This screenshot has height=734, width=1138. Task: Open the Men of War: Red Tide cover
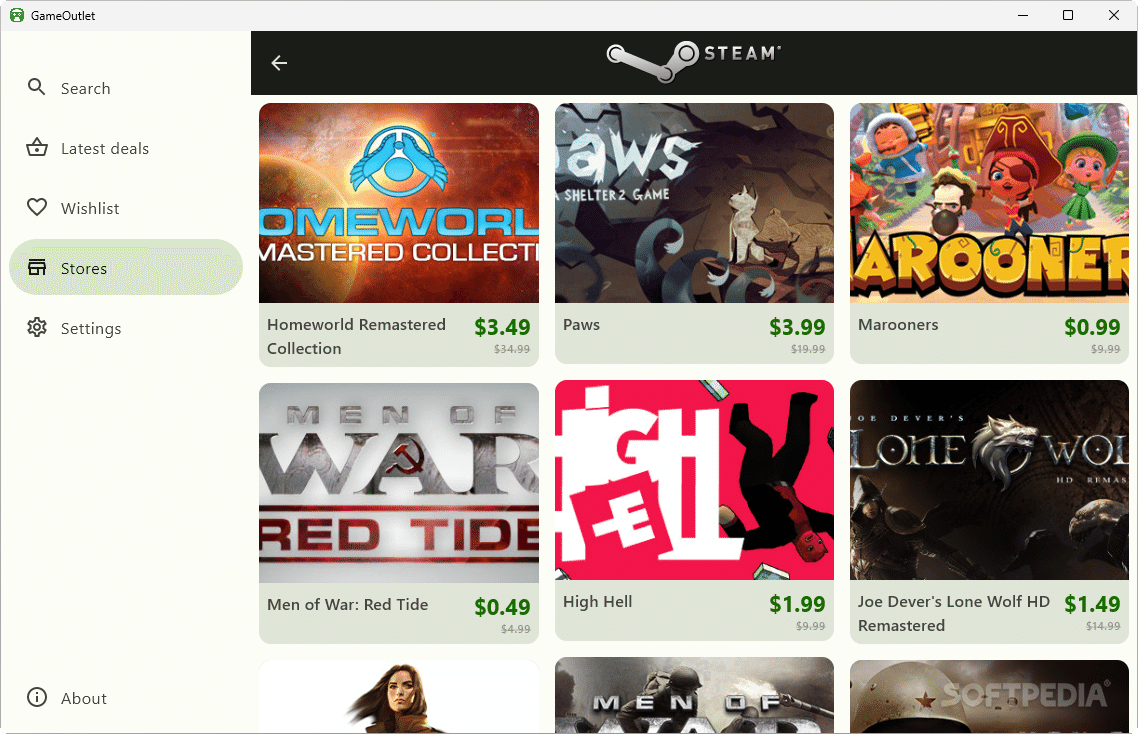click(399, 483)
